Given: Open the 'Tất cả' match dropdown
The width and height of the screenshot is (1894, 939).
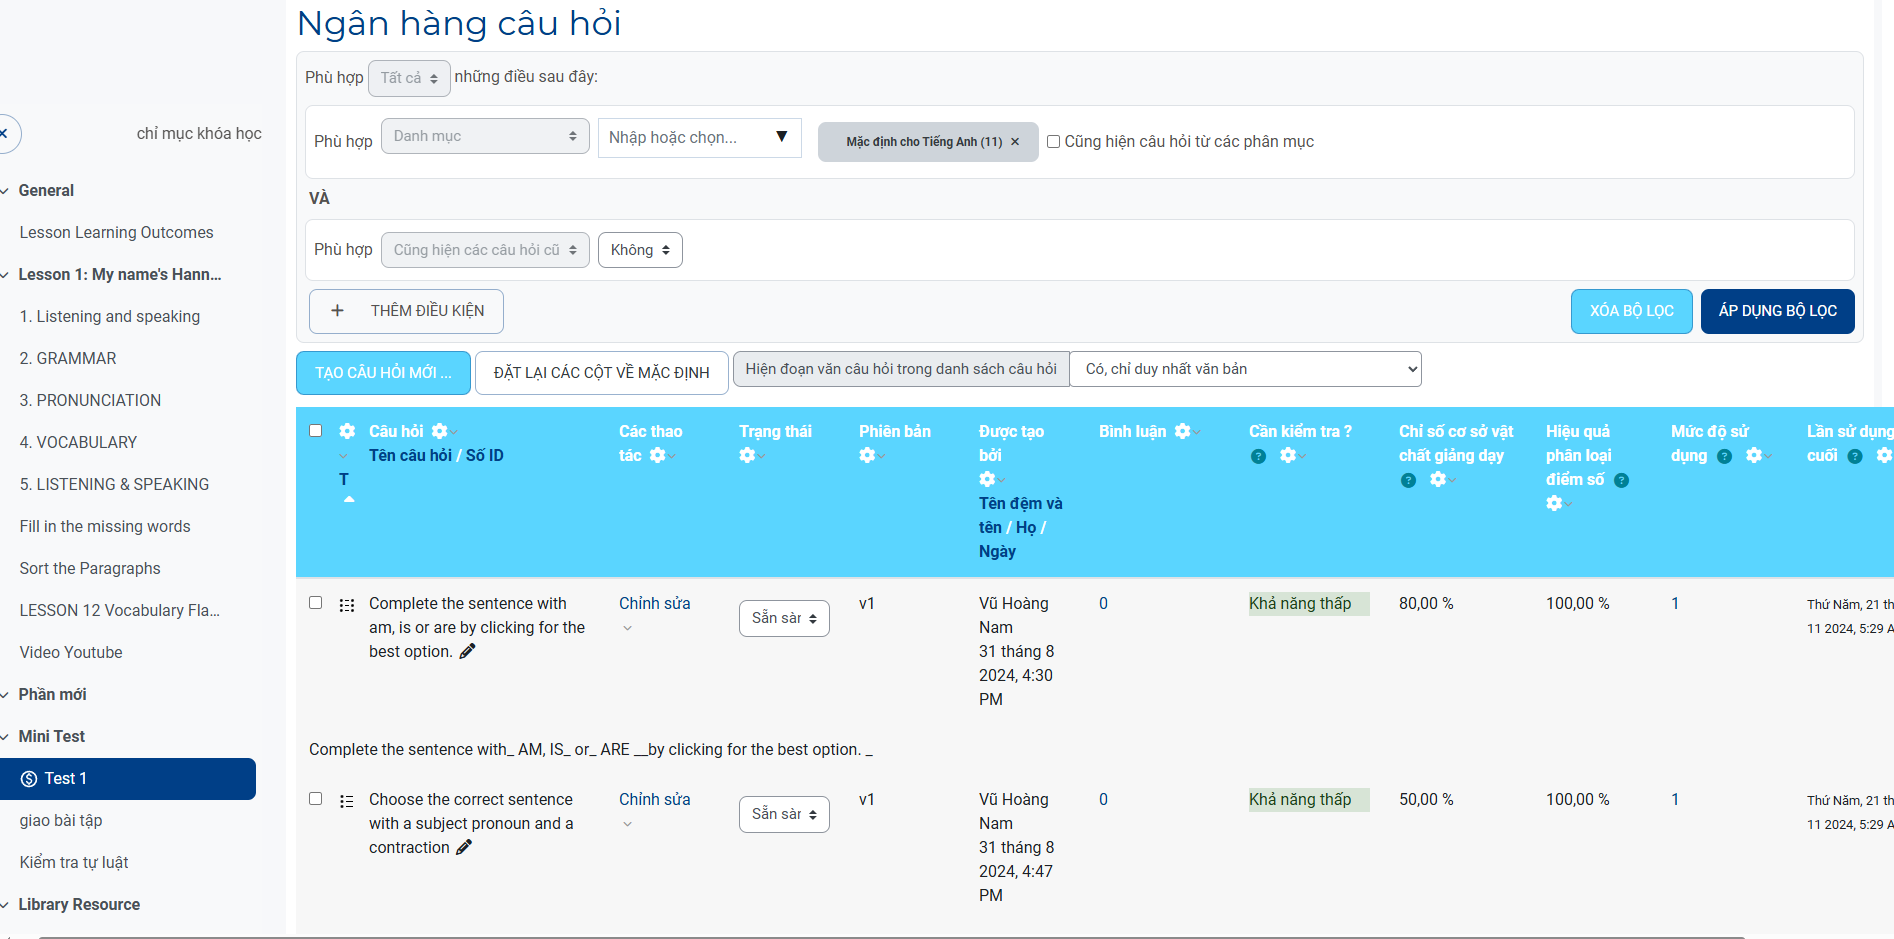Looking at the screenshot, I should (409, 78).
